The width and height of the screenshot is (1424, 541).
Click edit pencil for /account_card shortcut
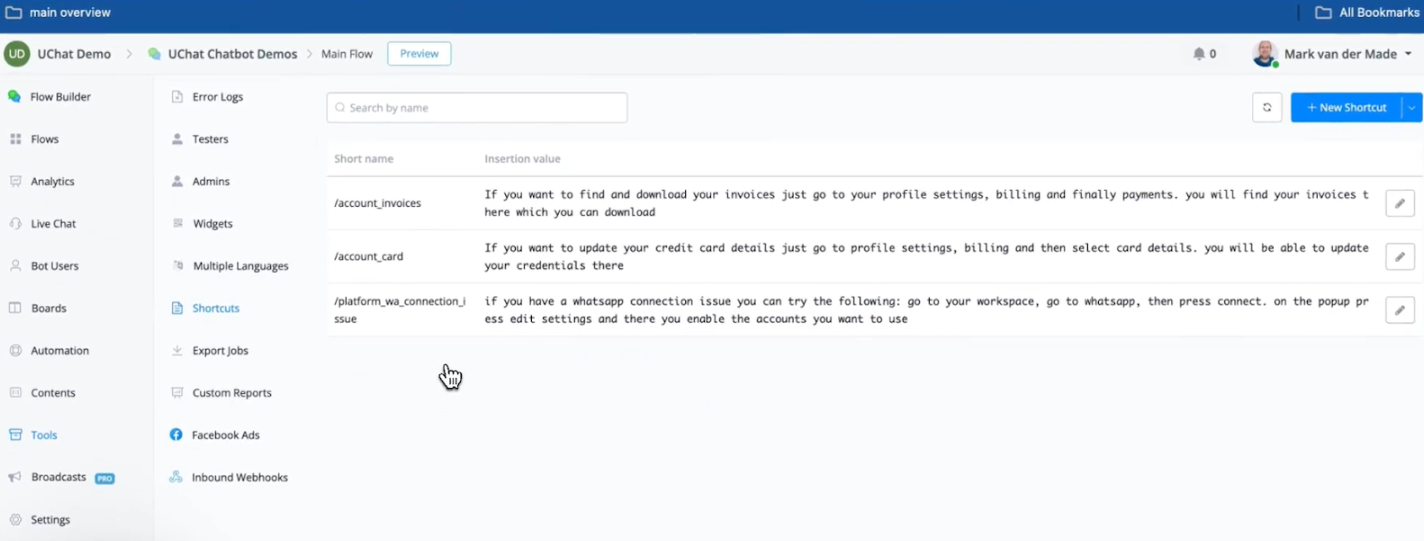tap(1399, 257)
